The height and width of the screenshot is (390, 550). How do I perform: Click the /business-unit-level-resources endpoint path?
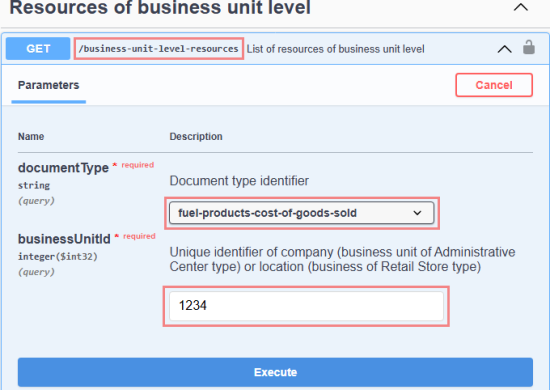[x=159, y=49]
